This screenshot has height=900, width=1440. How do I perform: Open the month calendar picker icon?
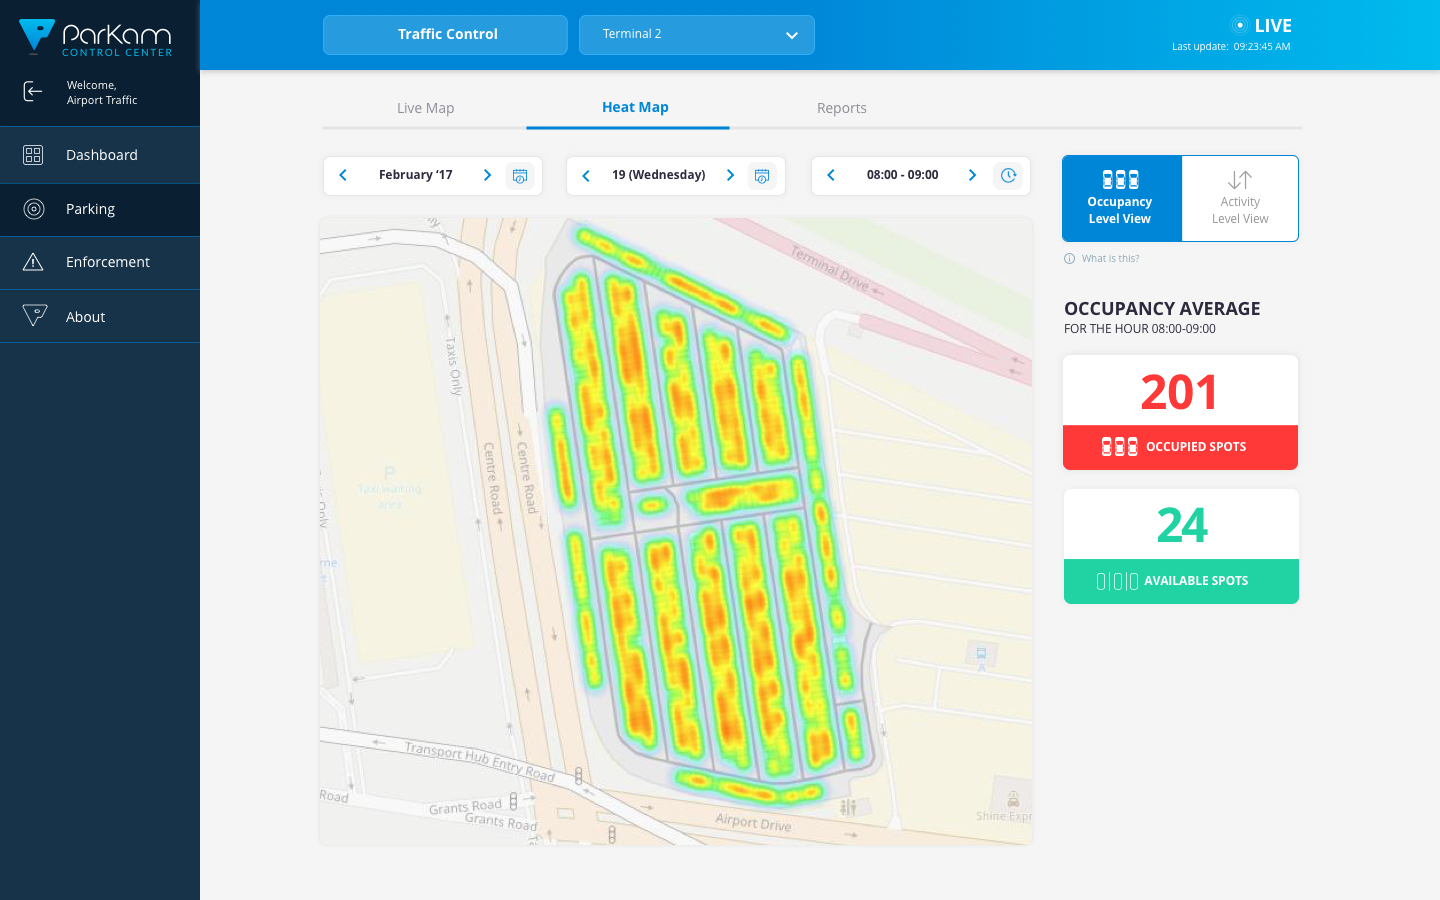click(519, 176)
